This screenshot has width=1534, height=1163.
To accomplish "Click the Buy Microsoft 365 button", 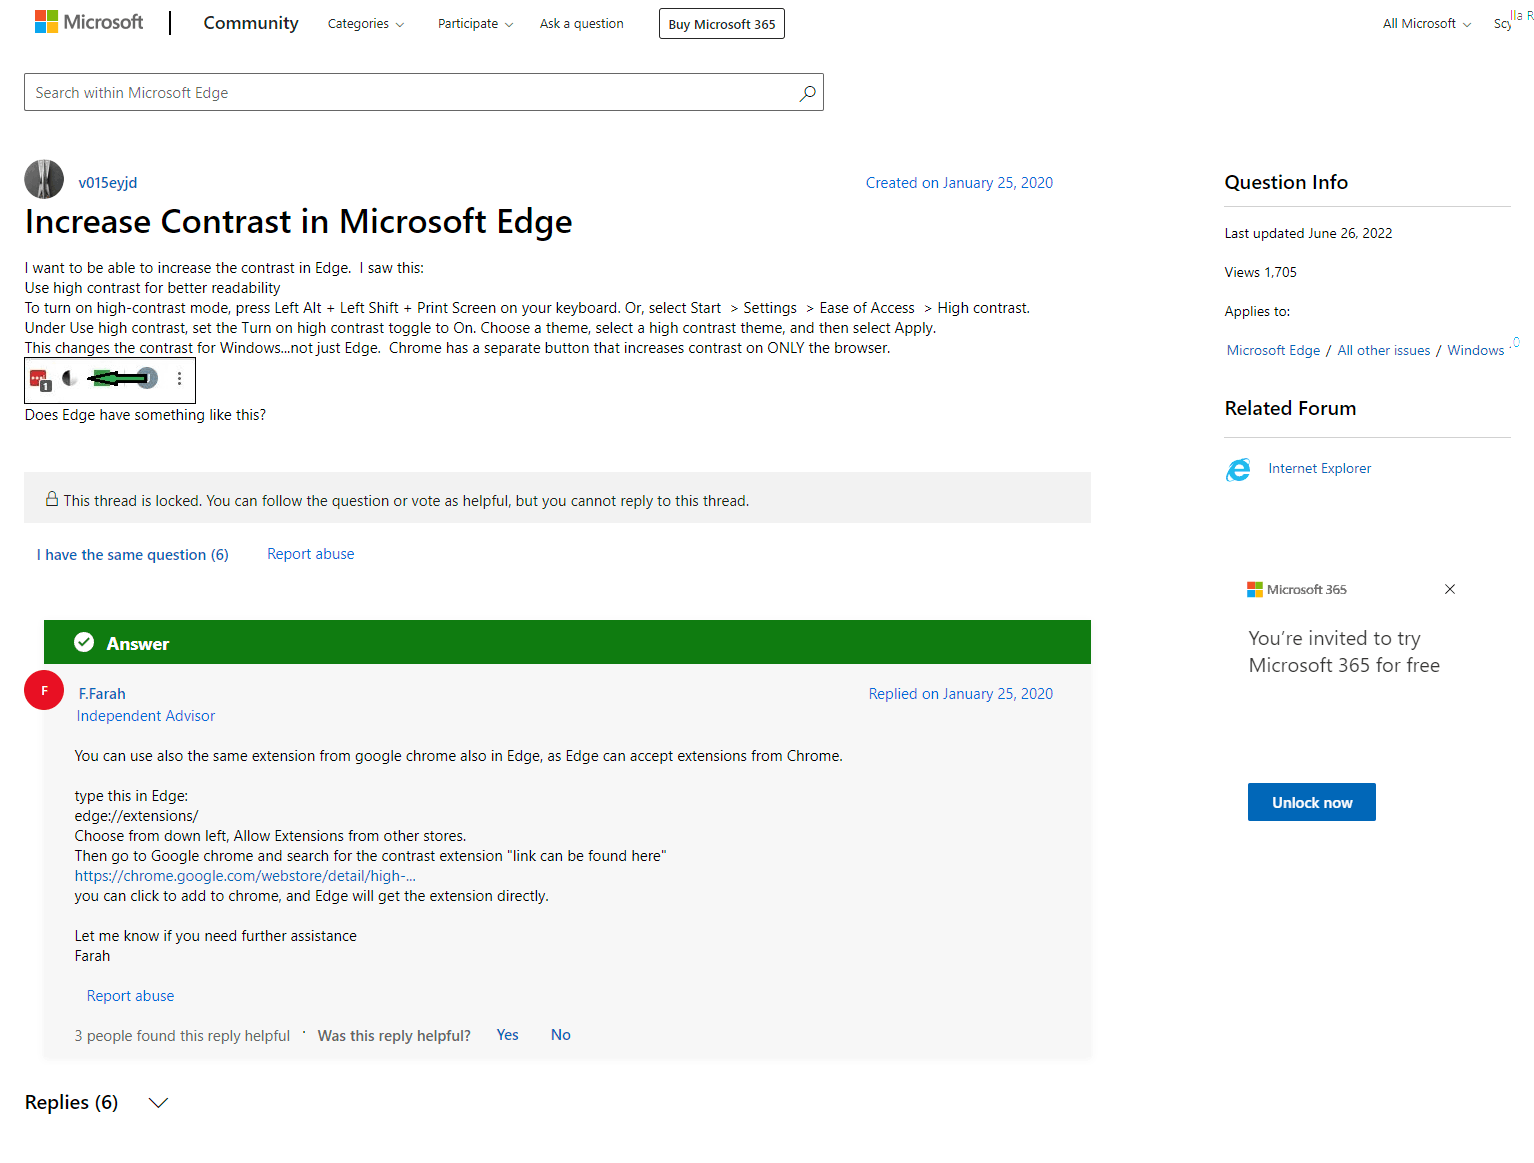I will coord(721,24).
